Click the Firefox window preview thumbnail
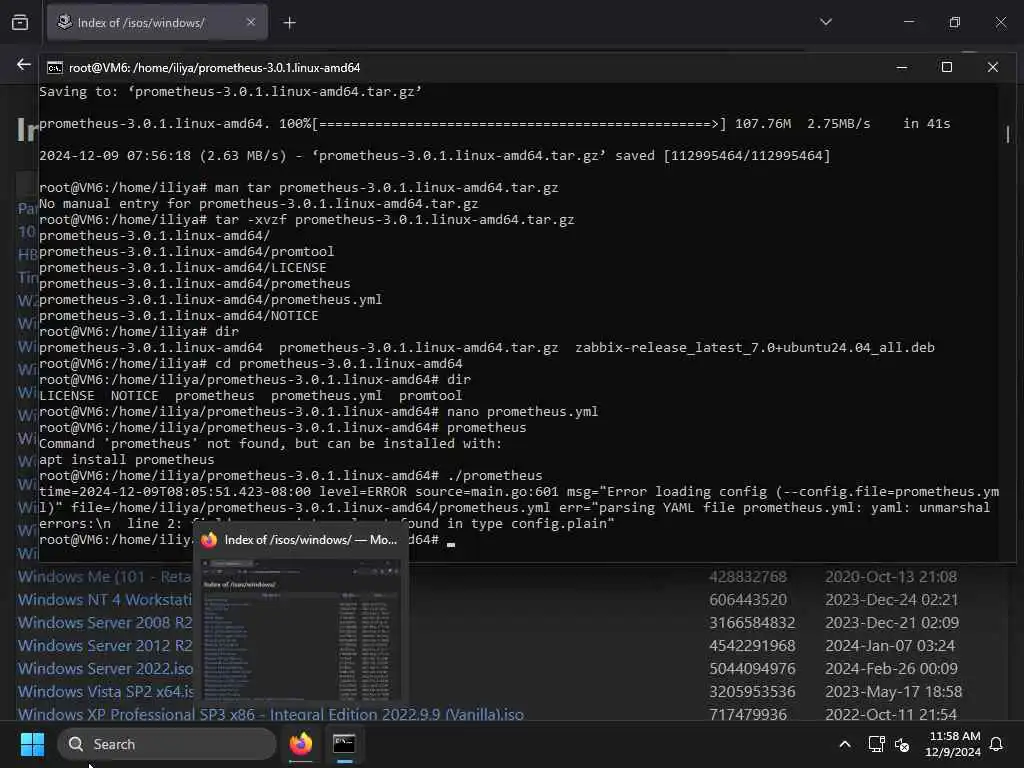This screenshot has height=768, width=1024. (301, 630)
